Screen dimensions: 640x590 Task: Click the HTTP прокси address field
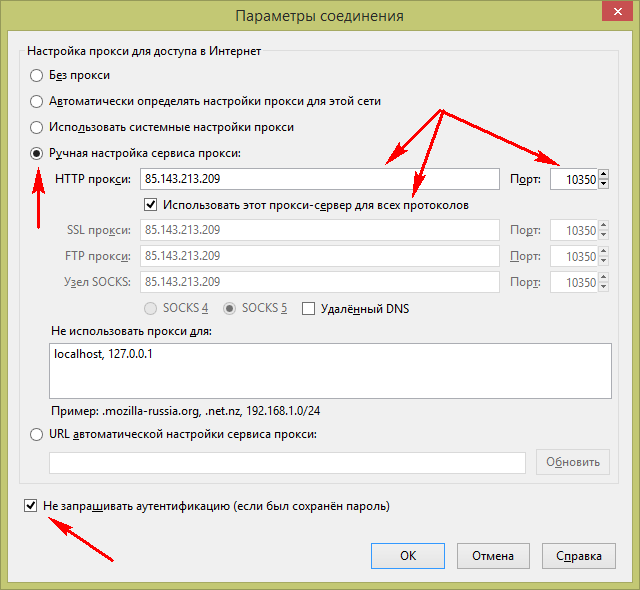[320, 179]
